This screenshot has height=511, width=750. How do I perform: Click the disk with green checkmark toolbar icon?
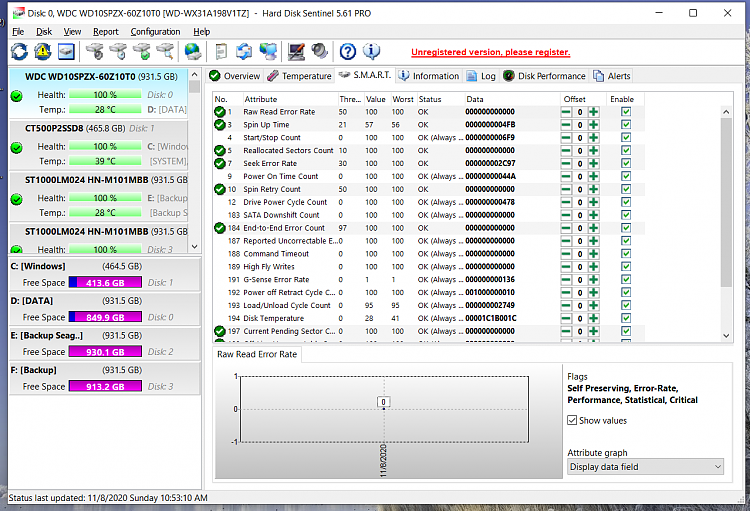point(142,51)
